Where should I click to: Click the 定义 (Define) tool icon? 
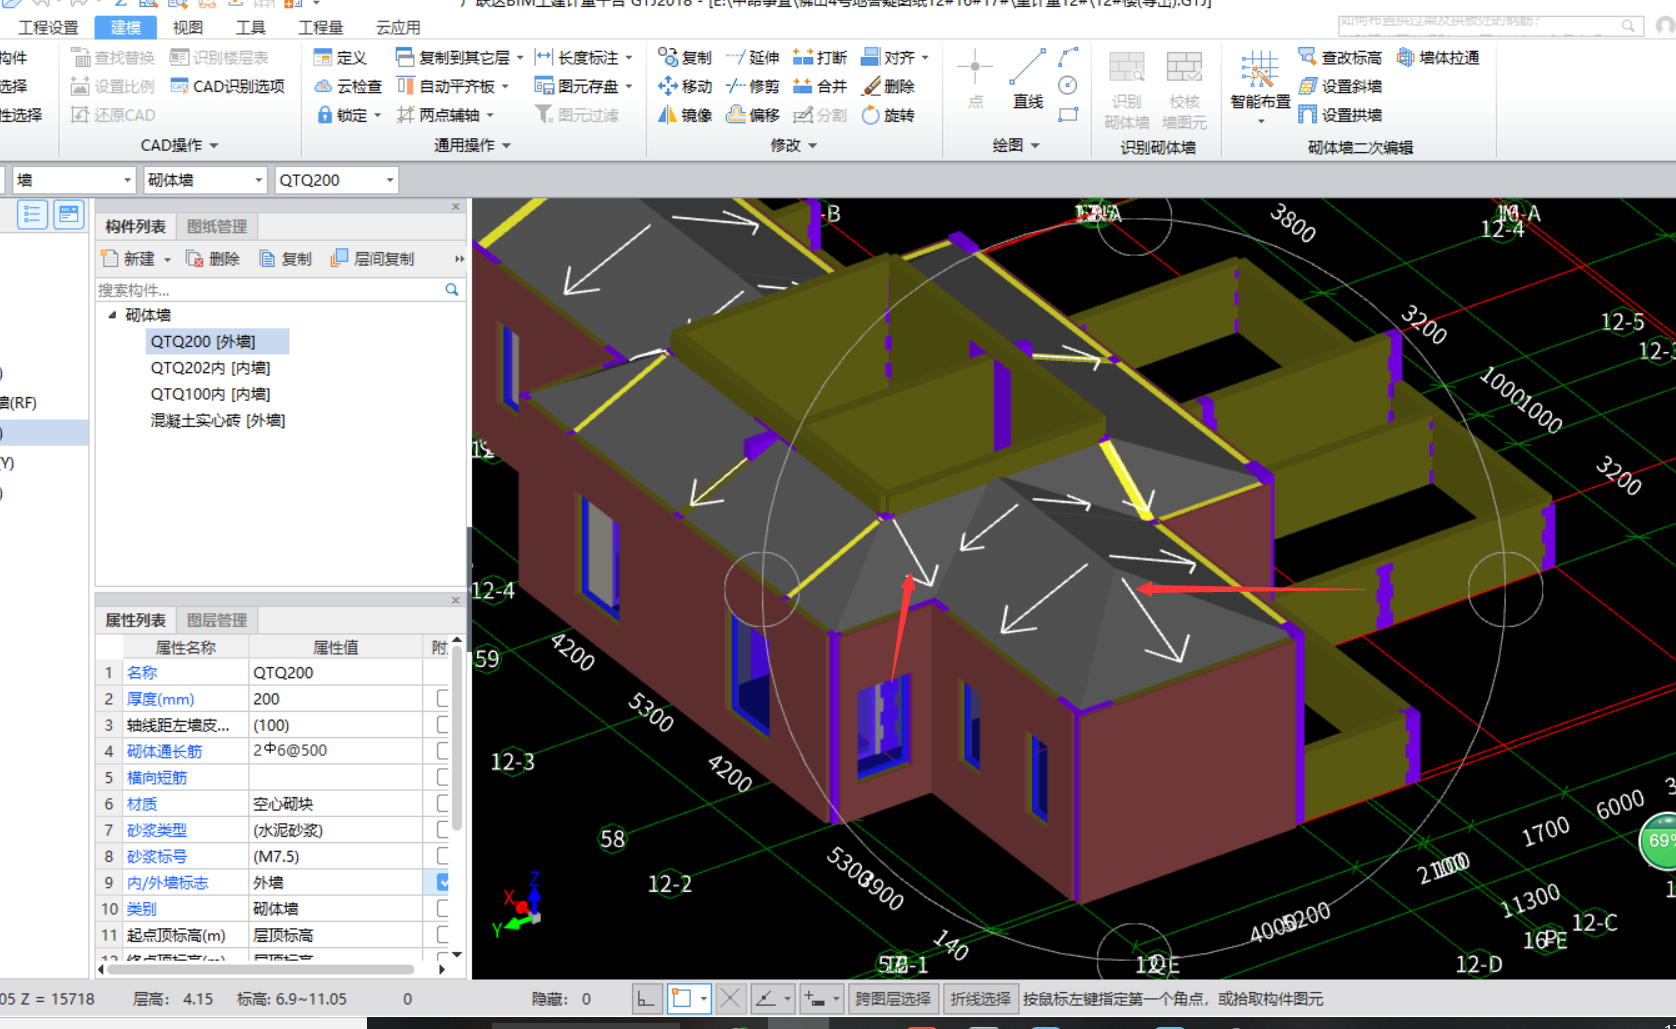pos(322,58)
